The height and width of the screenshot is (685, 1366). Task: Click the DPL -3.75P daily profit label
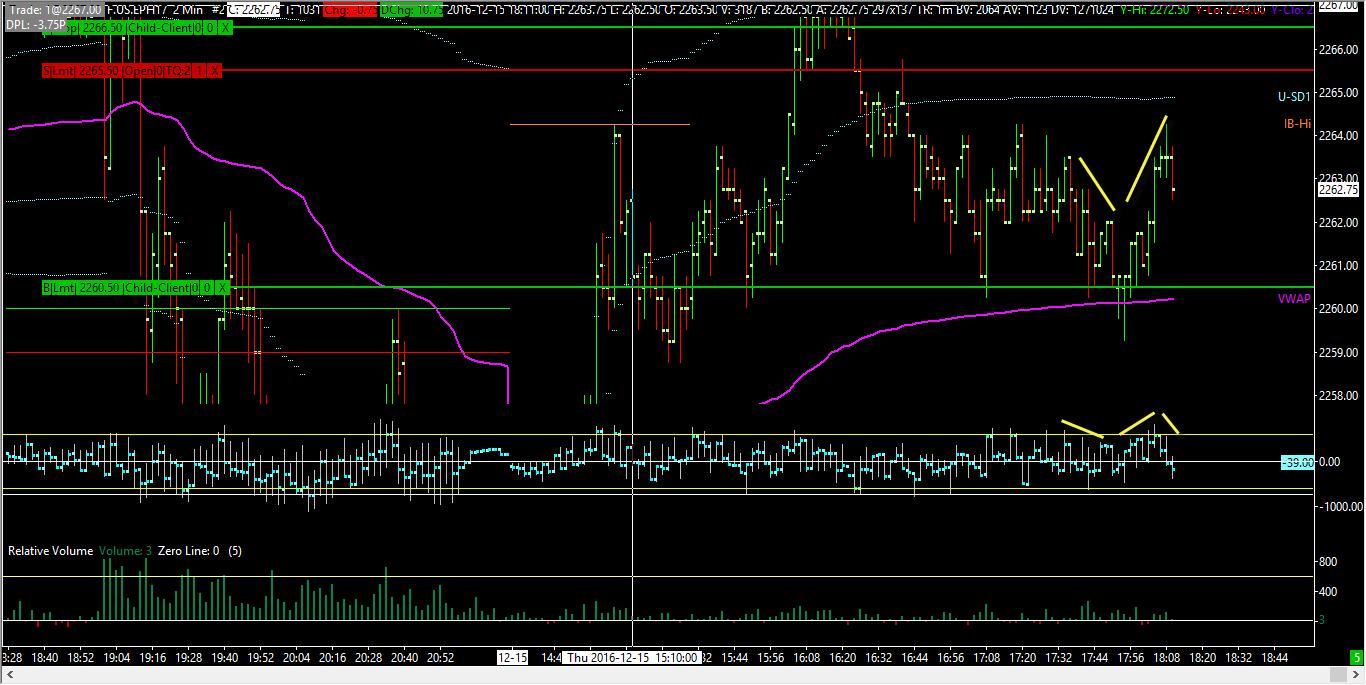(34, 24)
